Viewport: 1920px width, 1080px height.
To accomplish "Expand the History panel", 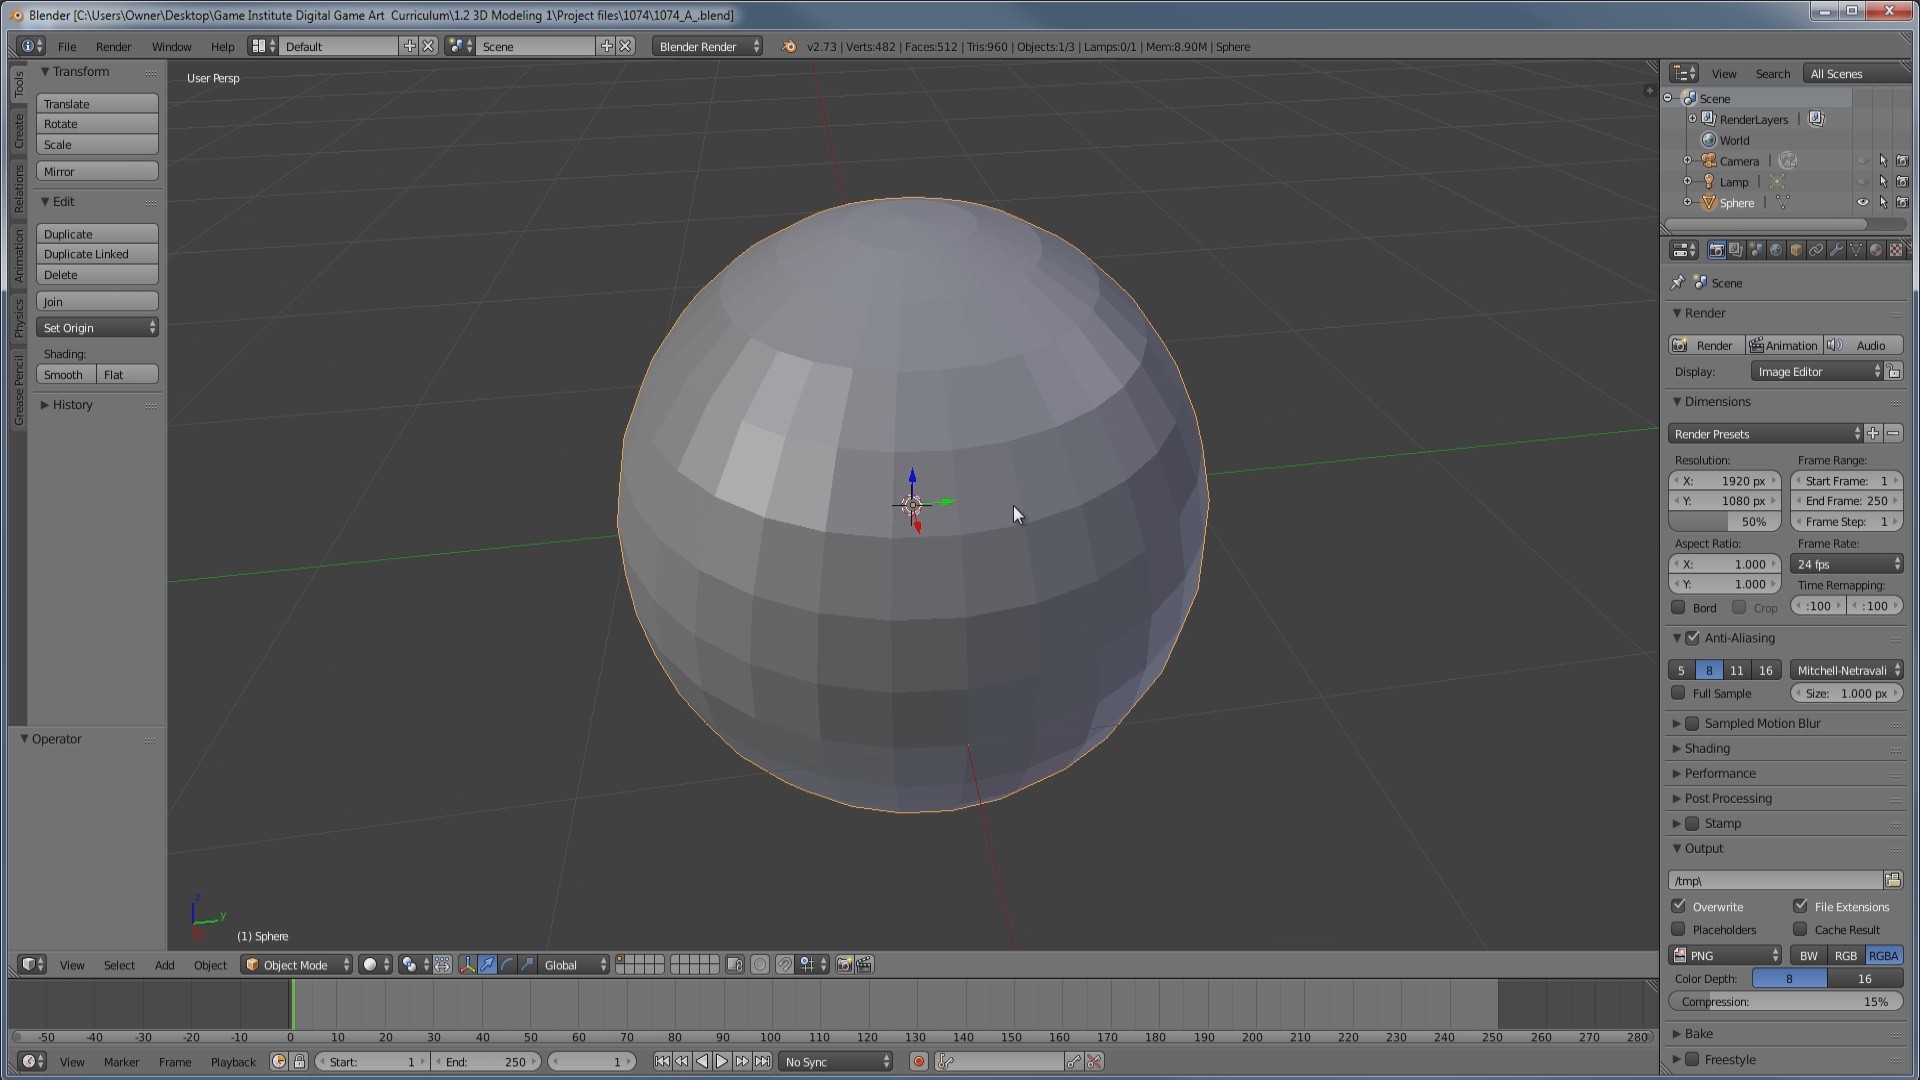I will coord(72,405).
